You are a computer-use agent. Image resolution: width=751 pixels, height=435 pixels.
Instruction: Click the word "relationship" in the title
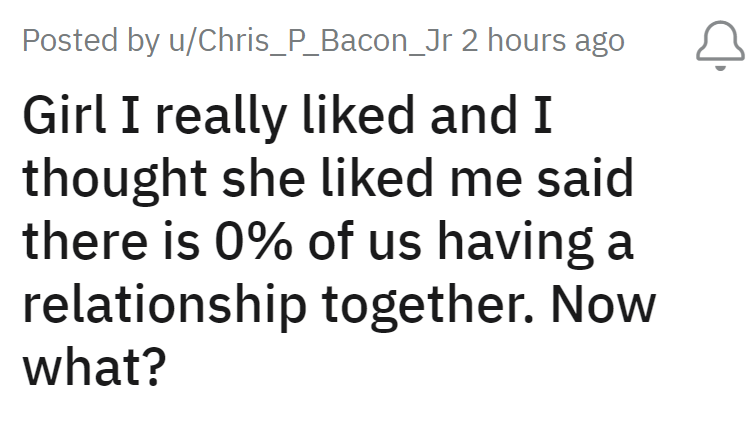click(164, 307)
